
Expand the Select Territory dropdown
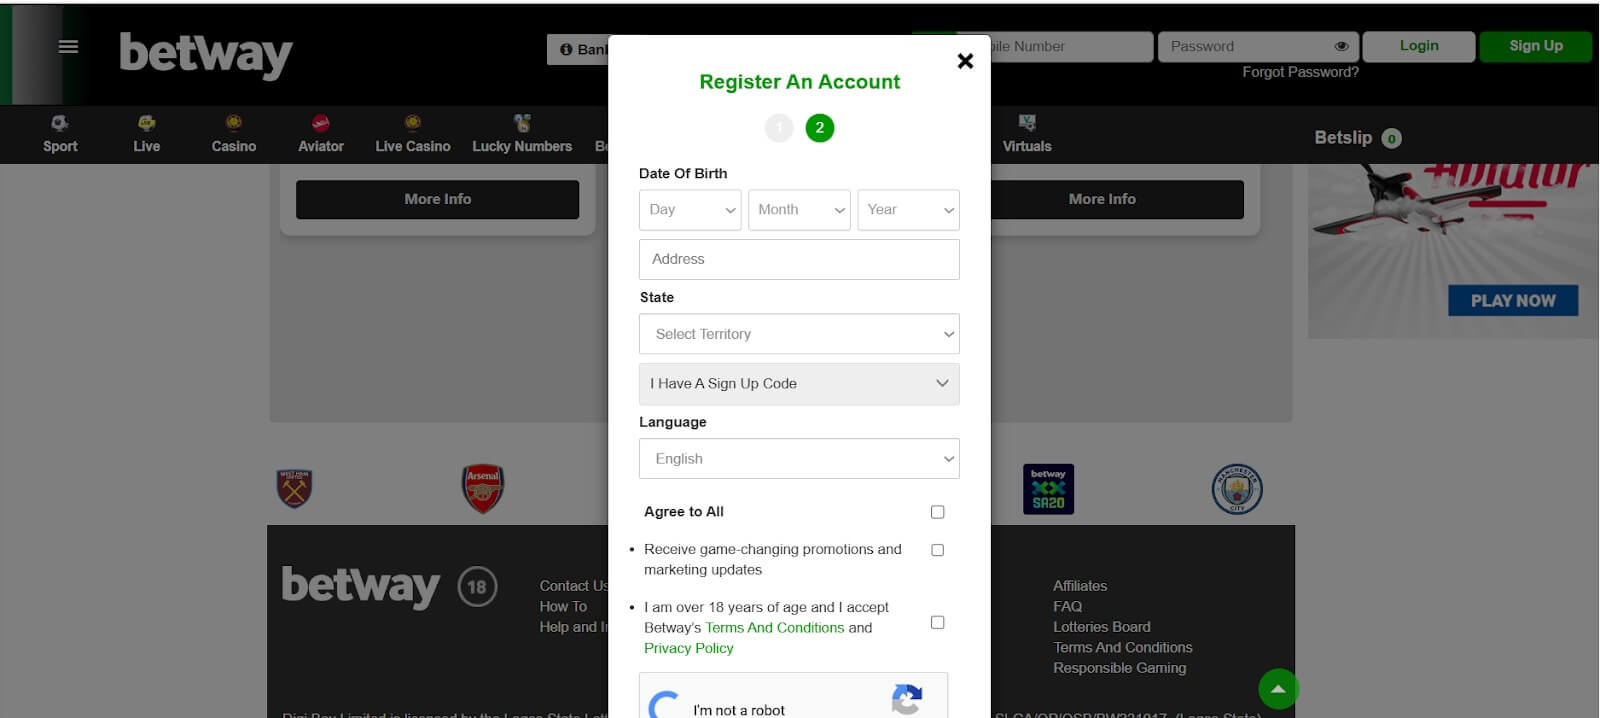[798, 334]
